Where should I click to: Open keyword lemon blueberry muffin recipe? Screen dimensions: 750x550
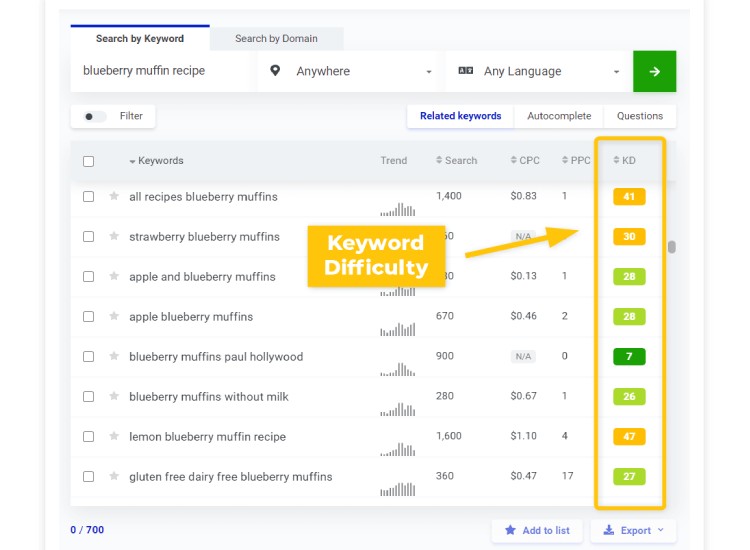pyautogui.click(x=207, y=437)
